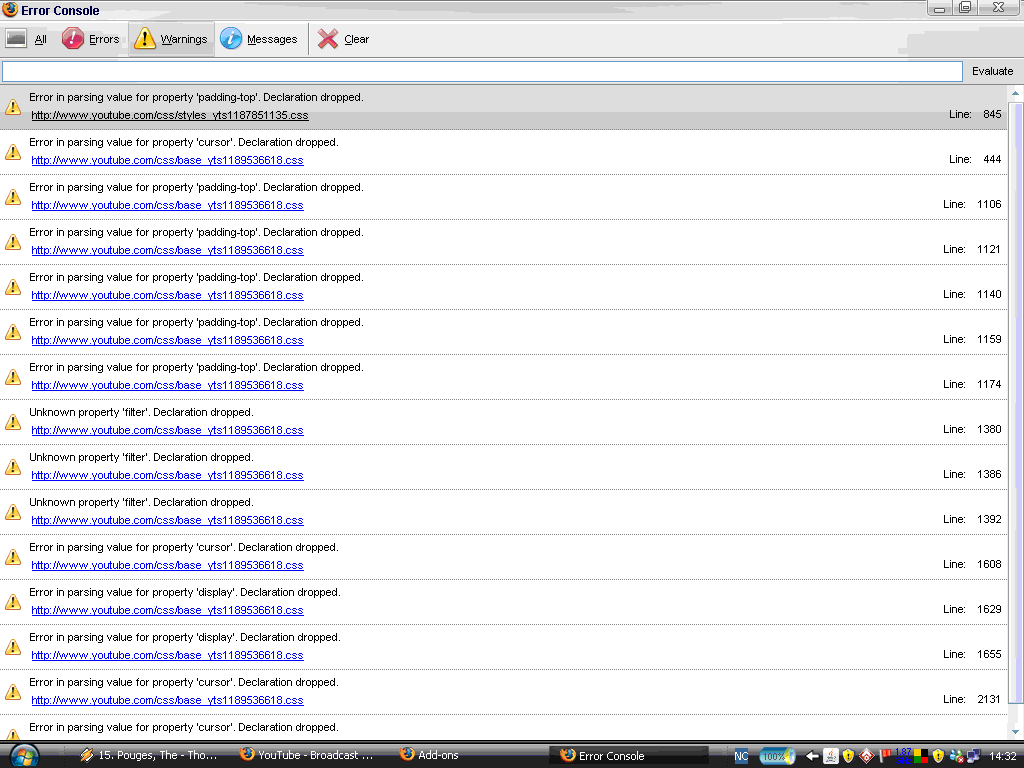
Task: Click warning icon of Line 1629 entry
Action: [x=13, y=603]
